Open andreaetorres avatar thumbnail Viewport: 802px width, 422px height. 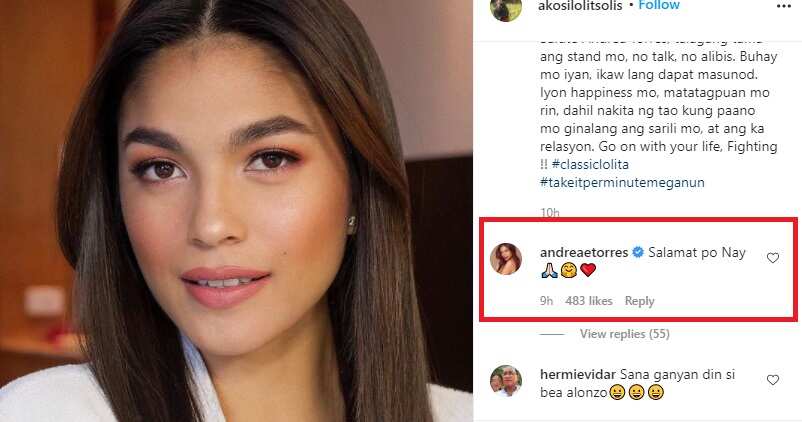coord(505,259)
